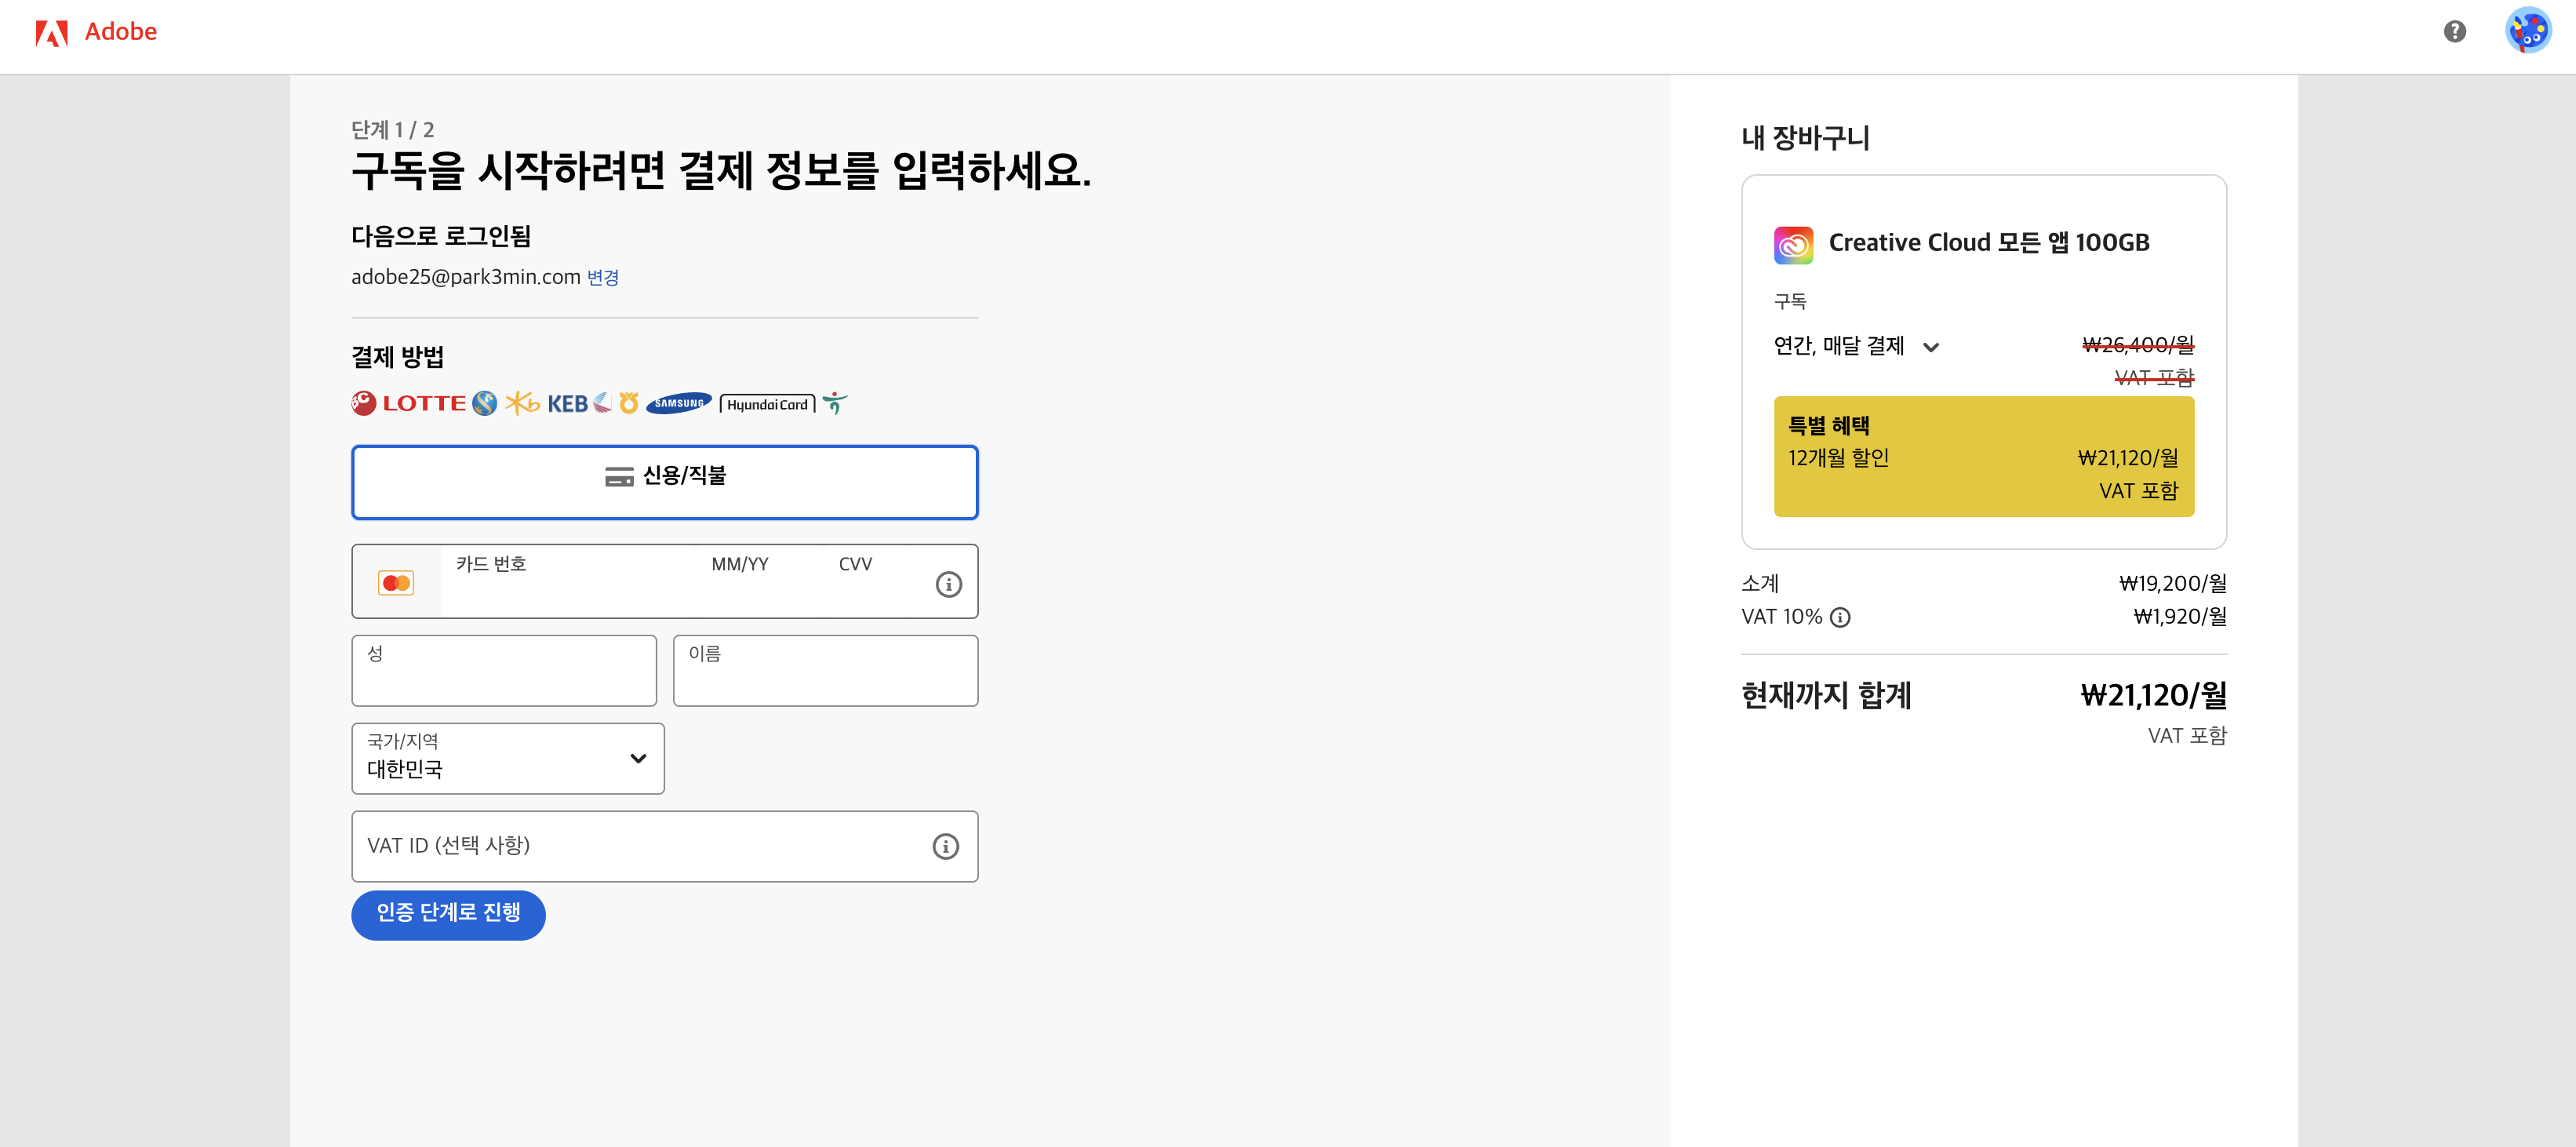
Task: Click the Mastercard icon in card field
Action: (396, 583)
